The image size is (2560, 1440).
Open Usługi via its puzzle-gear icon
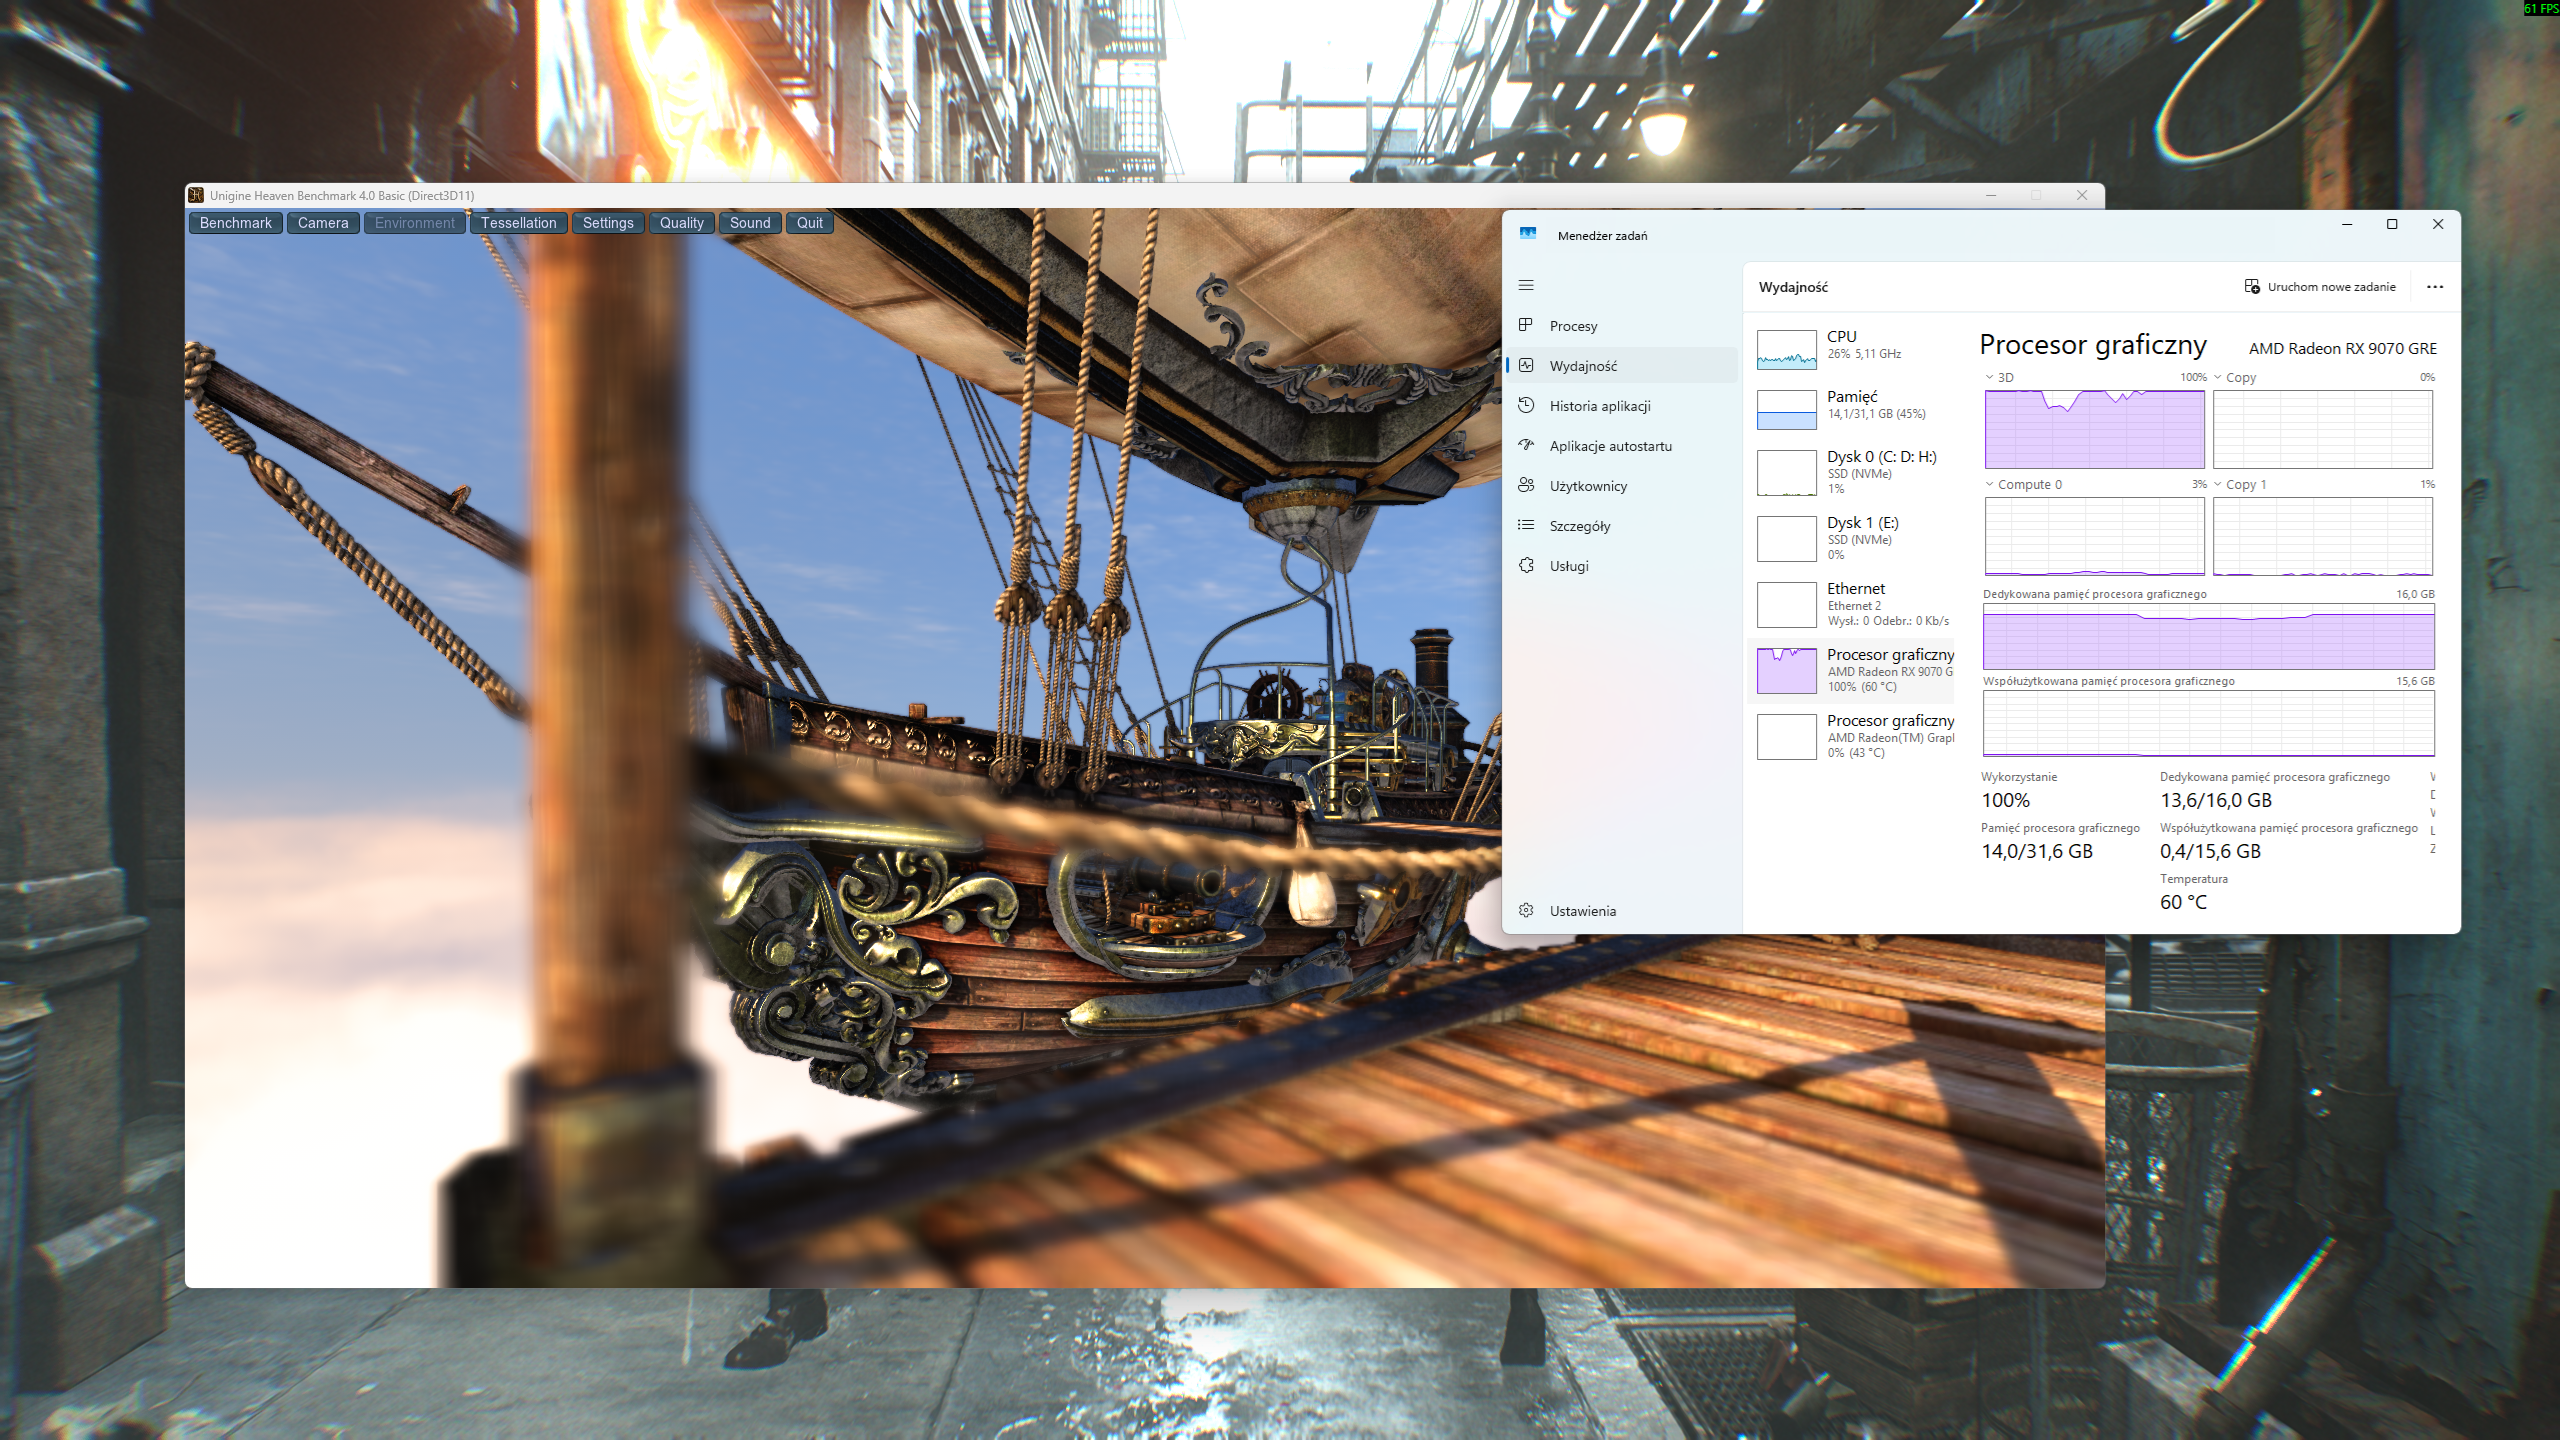point(1526,565)
